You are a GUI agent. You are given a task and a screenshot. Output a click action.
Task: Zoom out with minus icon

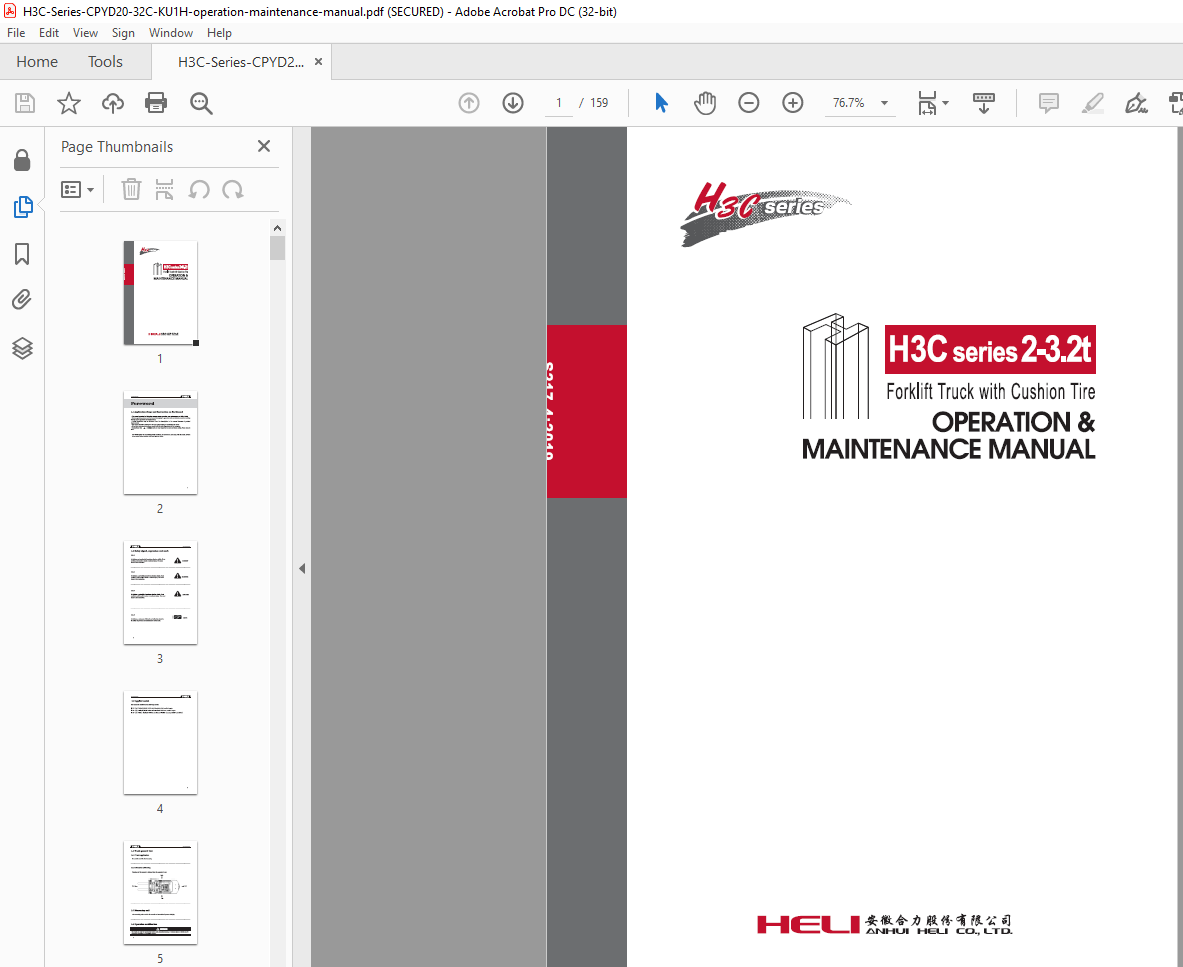[x=748, y=103]
